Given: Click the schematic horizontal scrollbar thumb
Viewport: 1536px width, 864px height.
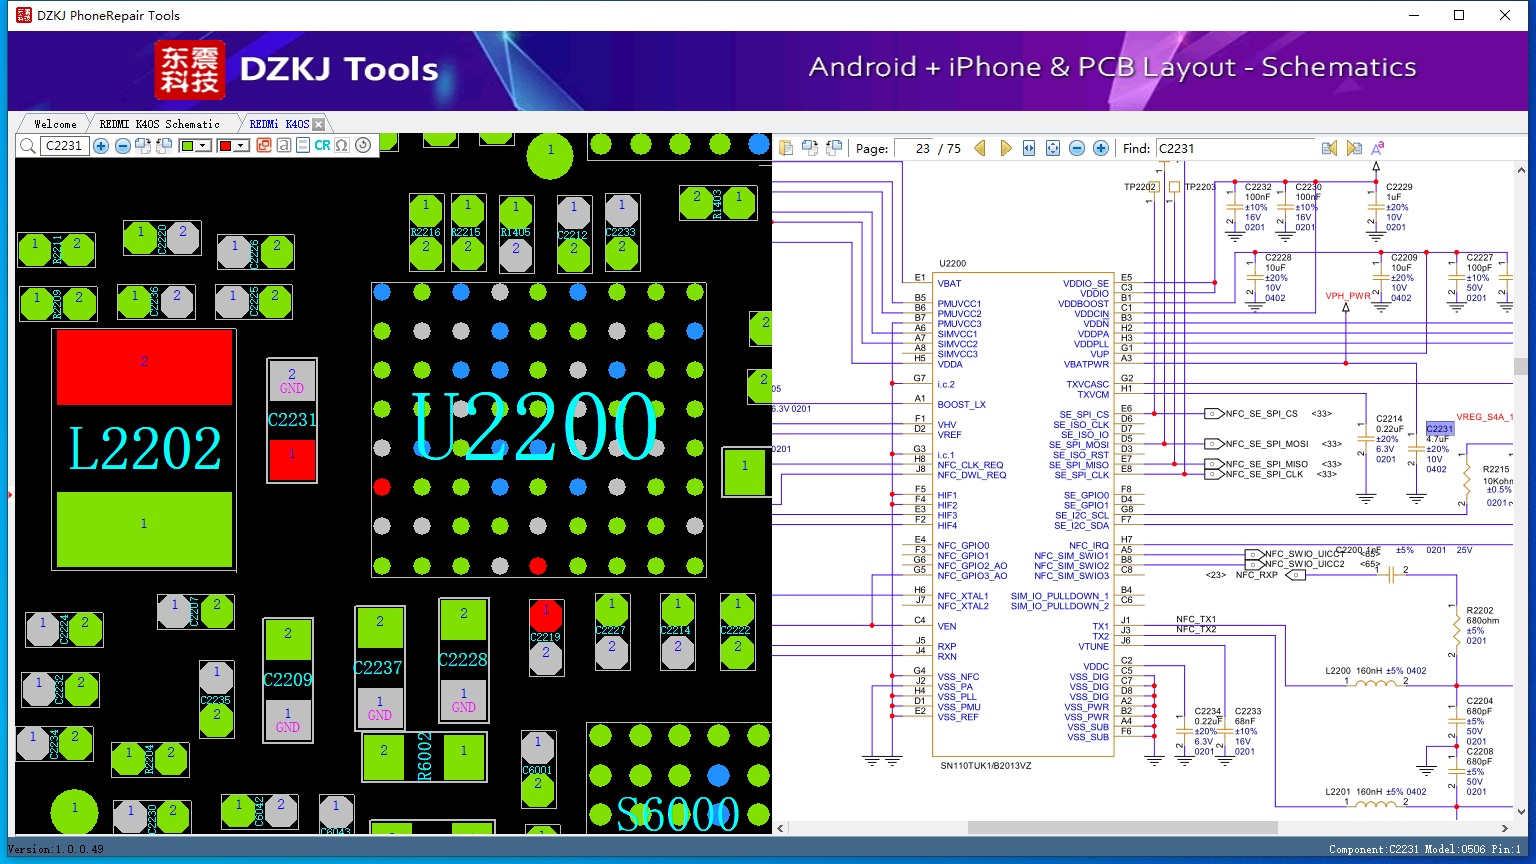Looking at the screenshot, I should click(x=1122, y=827).
